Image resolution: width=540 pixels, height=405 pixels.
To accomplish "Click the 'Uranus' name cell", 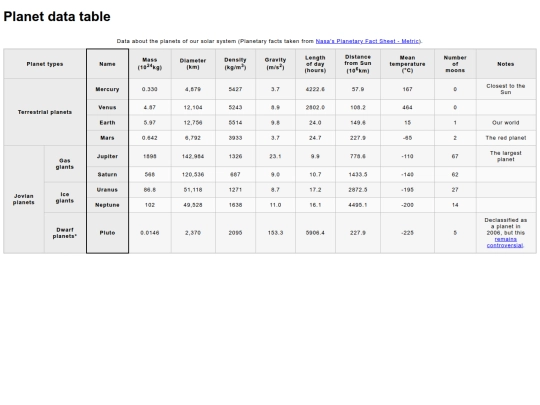I will 107,190.
